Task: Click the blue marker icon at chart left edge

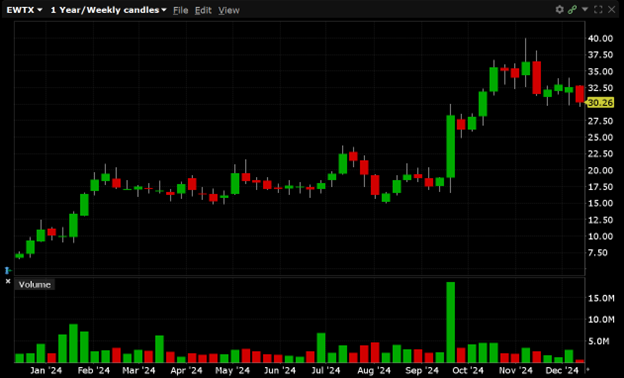Action: [7, 271]
